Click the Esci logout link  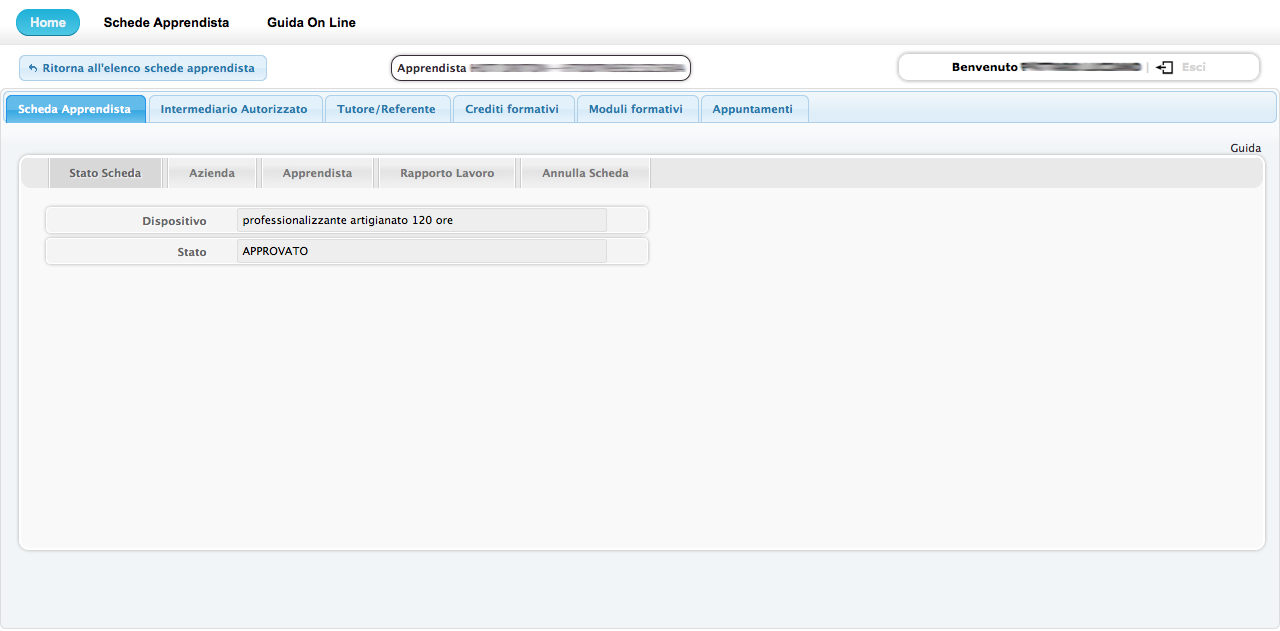pos(1193,67)
